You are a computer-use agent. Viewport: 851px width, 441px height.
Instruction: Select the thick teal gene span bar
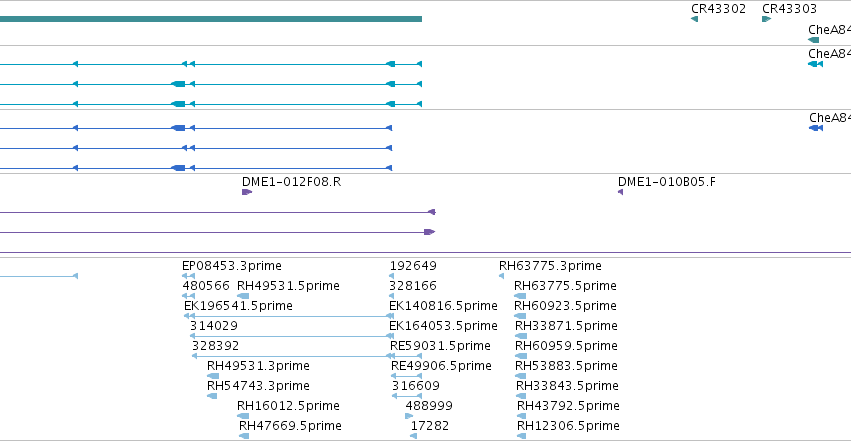(x=211, y=19)
